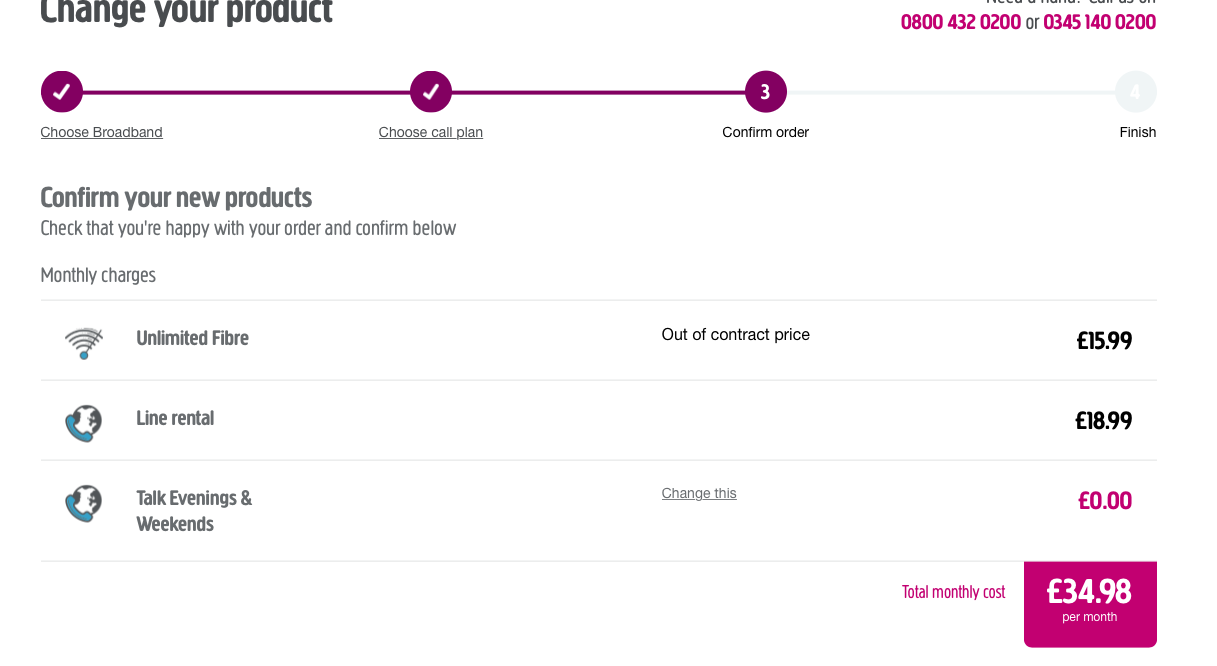Click the £18.99 Line rental price

pos(1104,420)
